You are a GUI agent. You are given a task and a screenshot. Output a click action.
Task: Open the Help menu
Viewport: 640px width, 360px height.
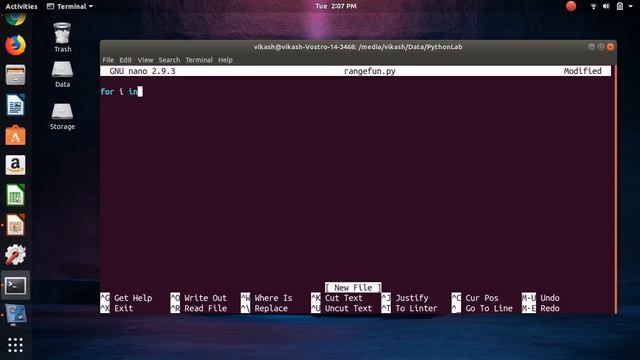(x=225, y=60)
